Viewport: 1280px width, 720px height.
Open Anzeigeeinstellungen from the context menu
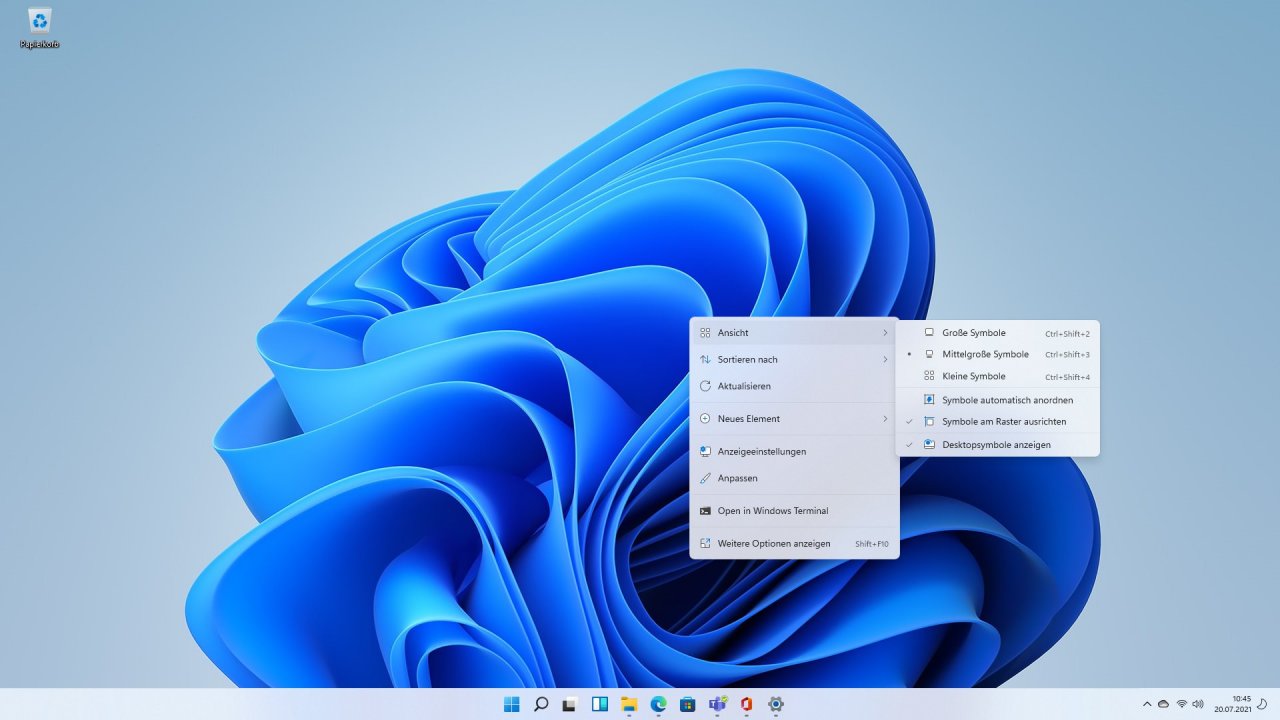coord(795,451)
